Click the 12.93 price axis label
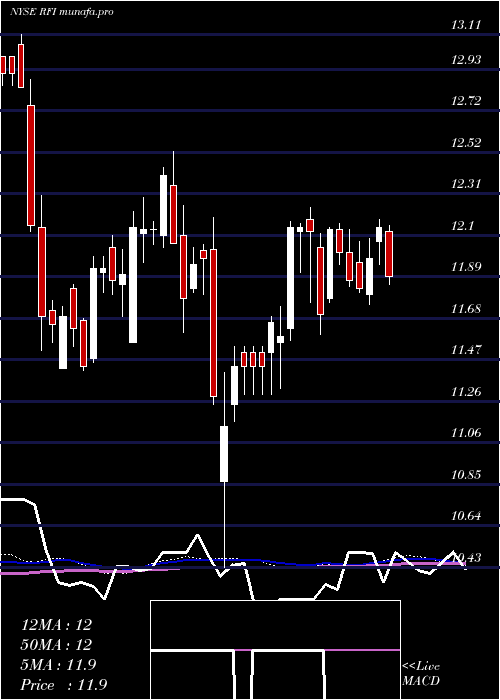Viewport: 500px width, 700px height. (x=466, y=60)
